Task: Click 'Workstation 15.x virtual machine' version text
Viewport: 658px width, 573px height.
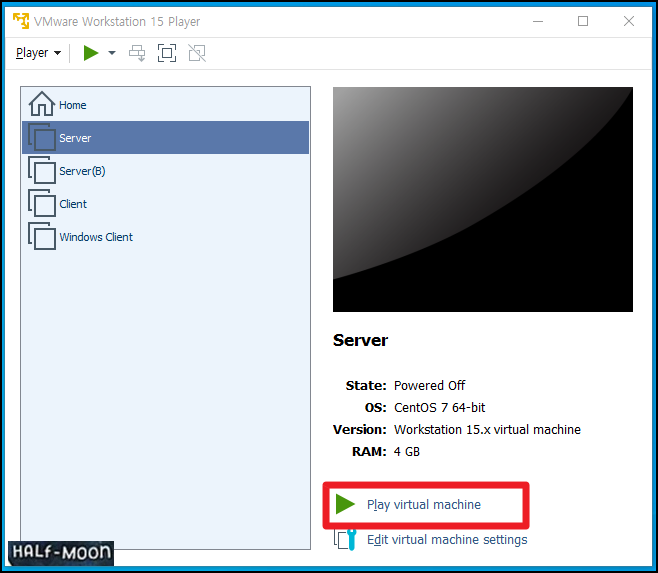Action: point(487,429)
